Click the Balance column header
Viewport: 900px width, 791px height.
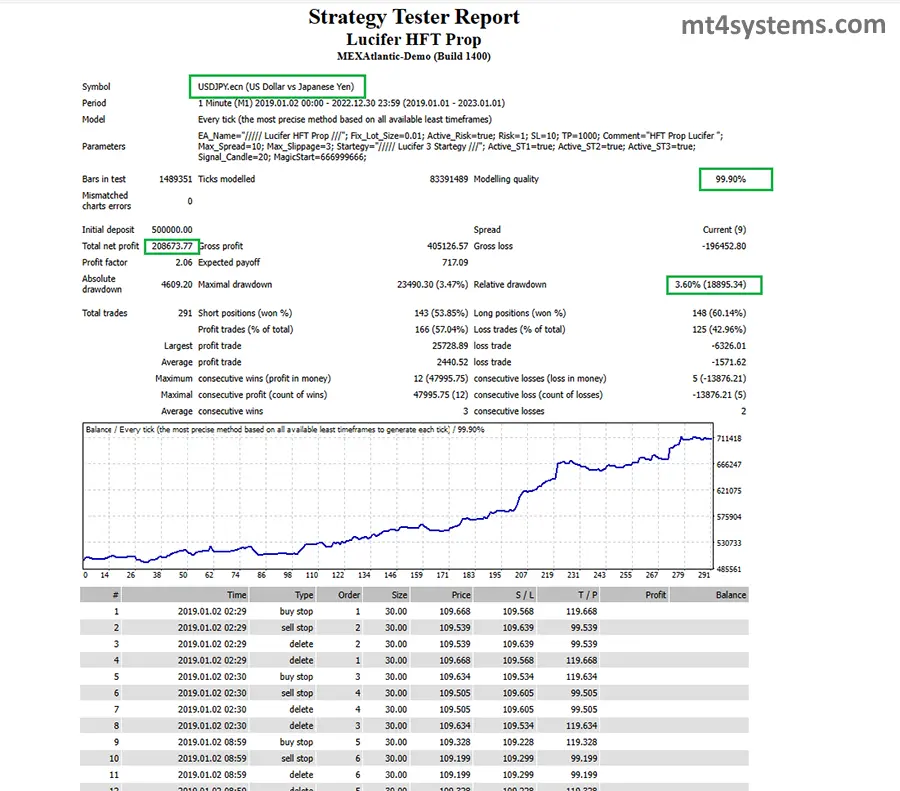pyautogui.click(x=730, y=594)
